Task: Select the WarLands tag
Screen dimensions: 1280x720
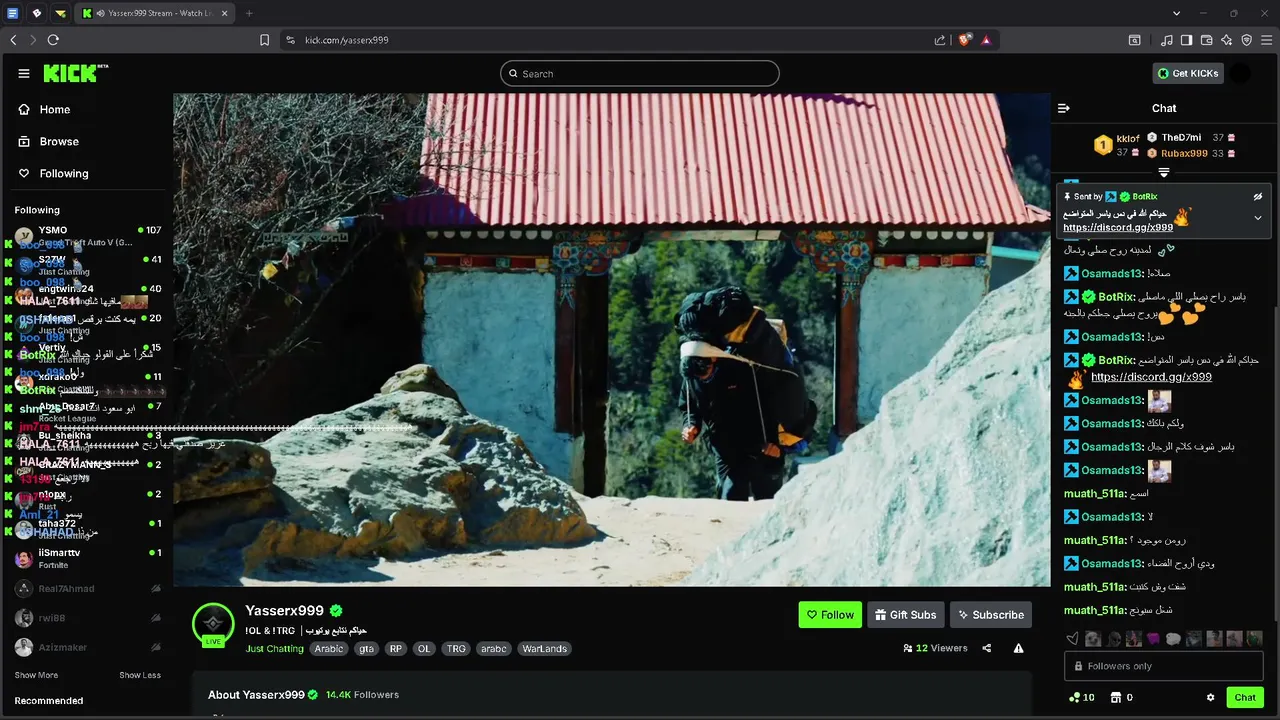Action: click(545, 648)
